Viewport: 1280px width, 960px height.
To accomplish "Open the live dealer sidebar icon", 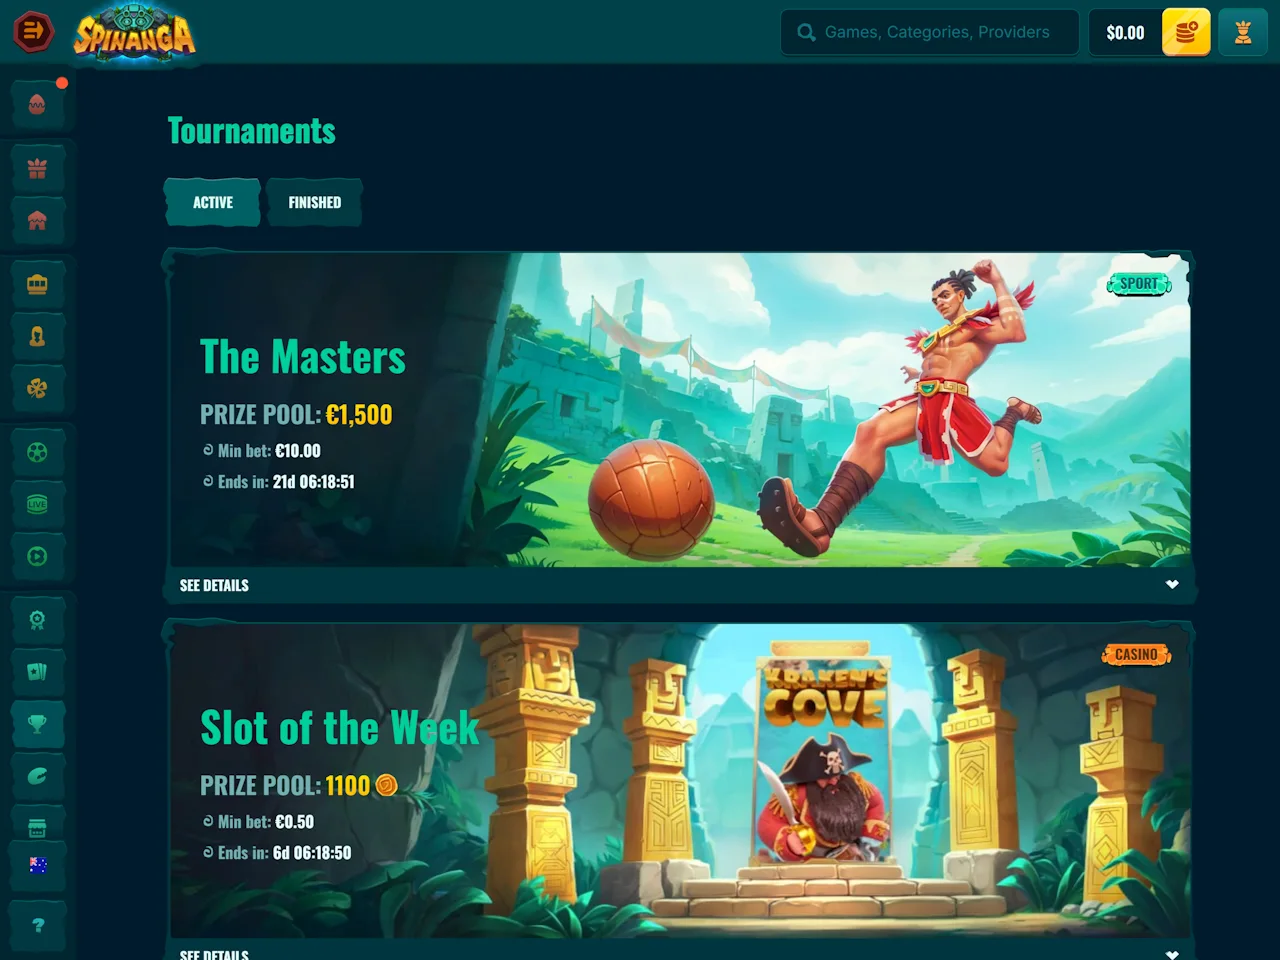I will pos(37,337).
